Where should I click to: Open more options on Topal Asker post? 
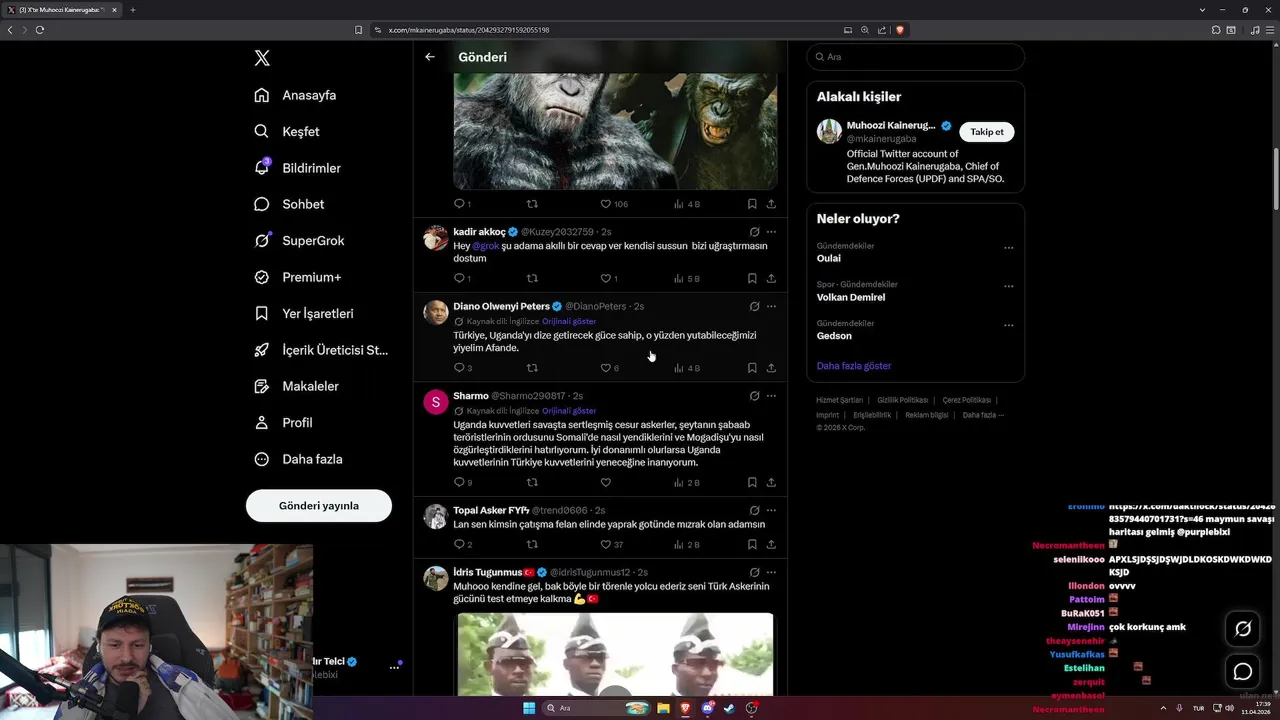(x=771, y=510)
